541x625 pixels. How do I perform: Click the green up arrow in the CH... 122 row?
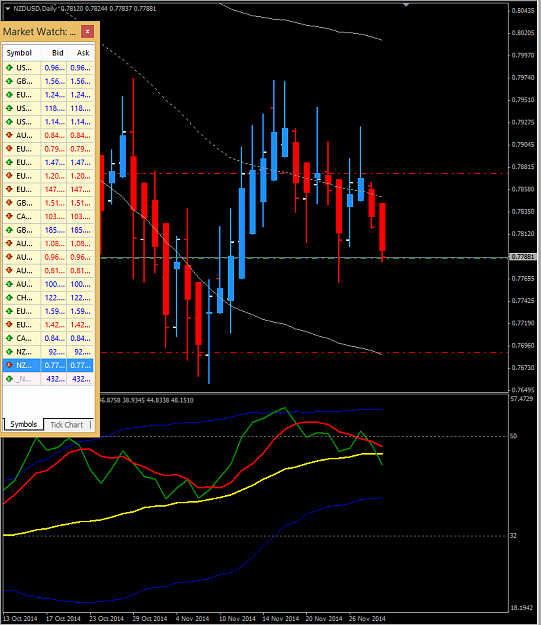9,298
